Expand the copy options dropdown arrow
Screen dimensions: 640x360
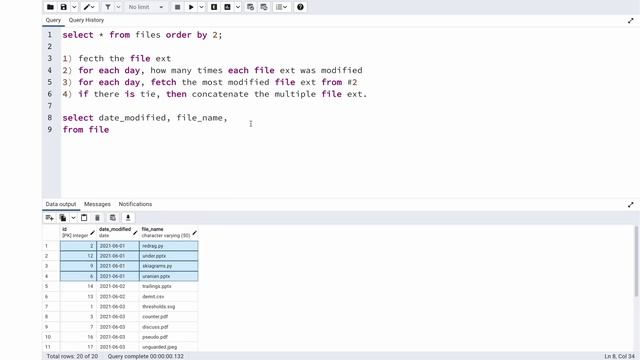point(73,218)
